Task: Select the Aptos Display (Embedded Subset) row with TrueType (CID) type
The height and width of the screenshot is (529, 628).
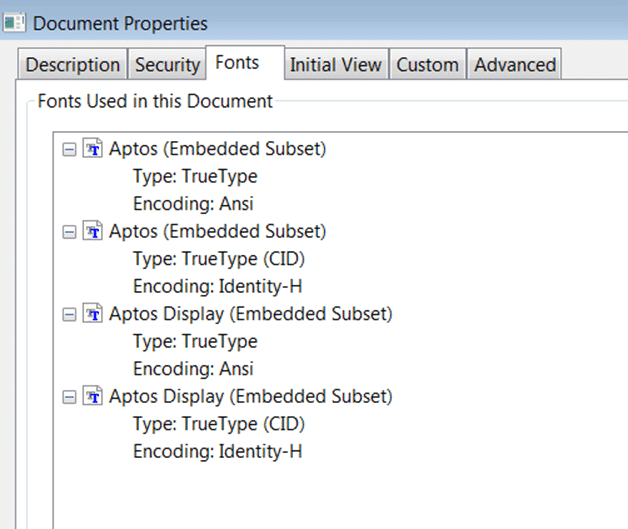Action: coord(251,396)
